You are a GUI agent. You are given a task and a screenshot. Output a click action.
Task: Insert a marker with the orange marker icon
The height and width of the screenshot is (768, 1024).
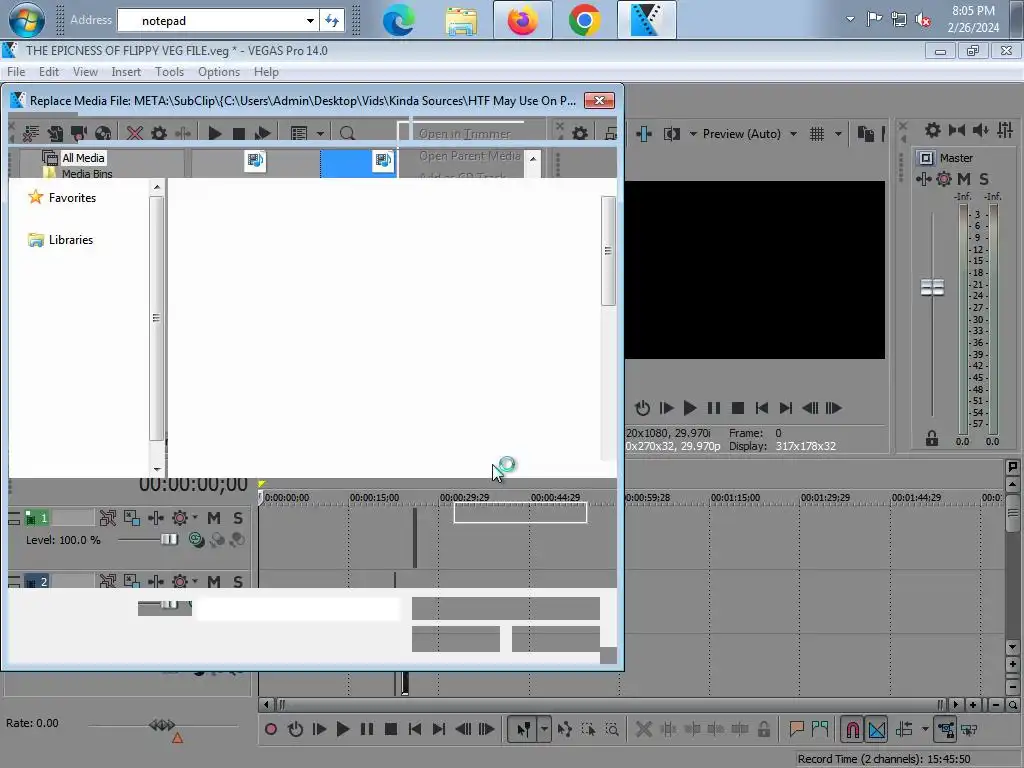[796, 728]
